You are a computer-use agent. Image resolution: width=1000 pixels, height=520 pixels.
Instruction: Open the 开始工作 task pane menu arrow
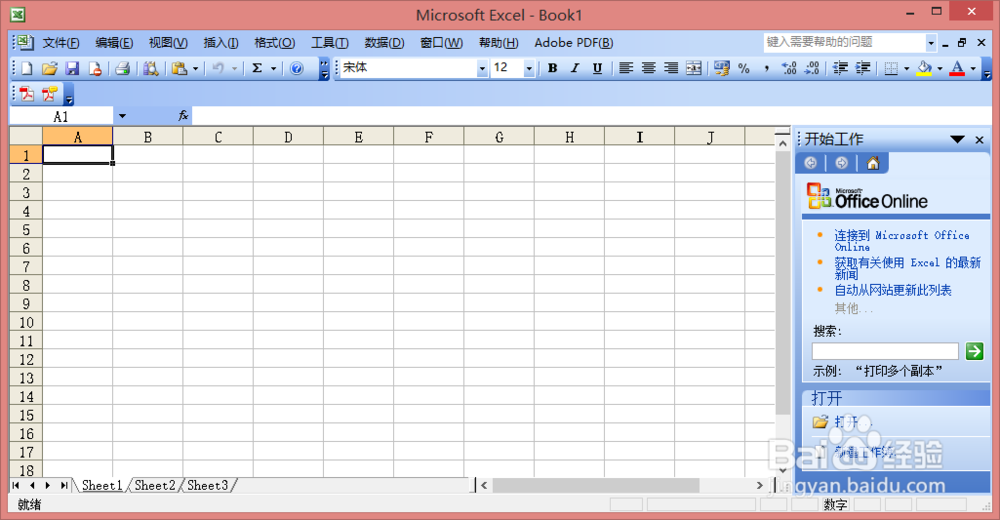957,139
